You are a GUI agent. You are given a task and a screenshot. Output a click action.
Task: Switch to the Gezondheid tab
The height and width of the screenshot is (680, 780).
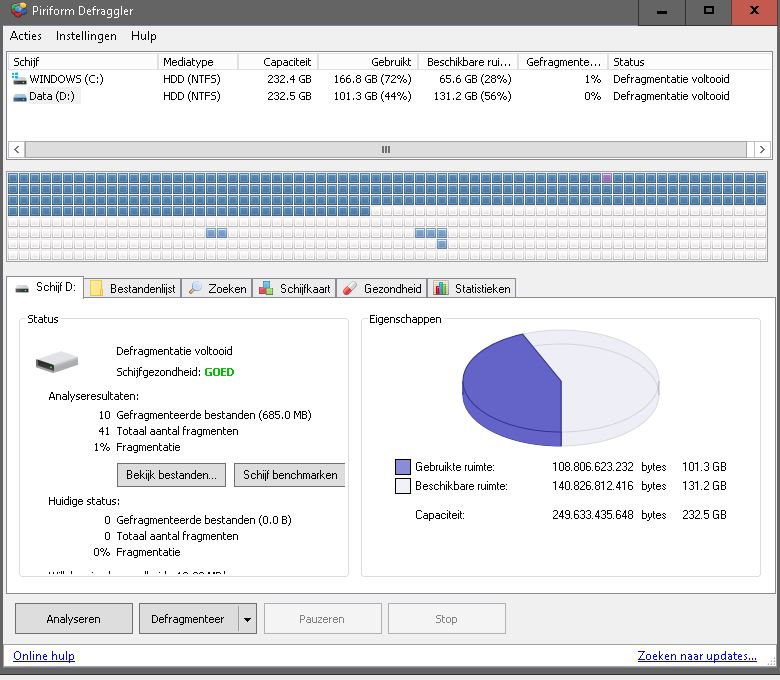[382, 289]
